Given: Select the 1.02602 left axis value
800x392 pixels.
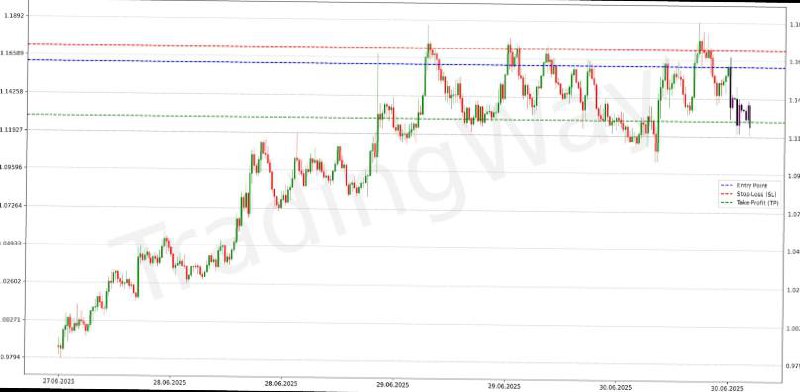Looking at the screenshot, I should tap(11, 281).
